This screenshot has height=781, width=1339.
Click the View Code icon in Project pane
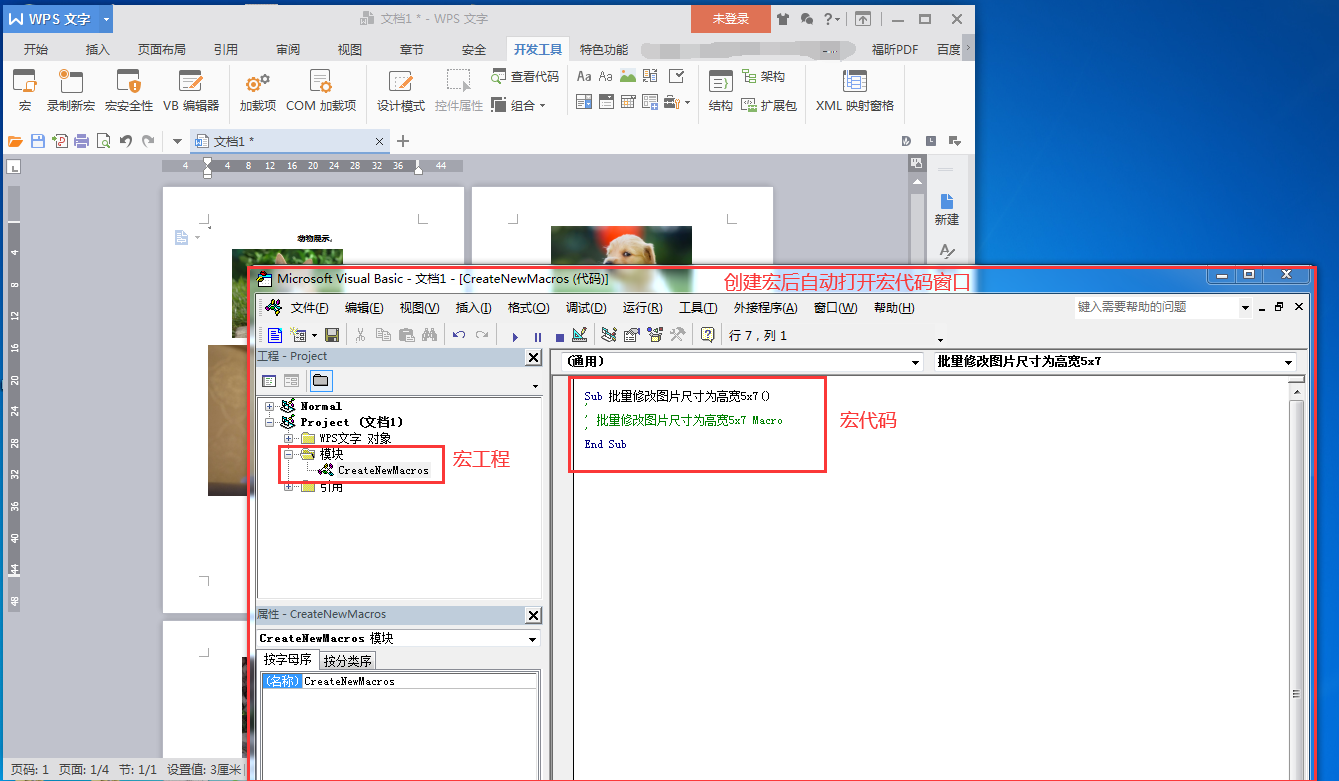coord(269,381)
